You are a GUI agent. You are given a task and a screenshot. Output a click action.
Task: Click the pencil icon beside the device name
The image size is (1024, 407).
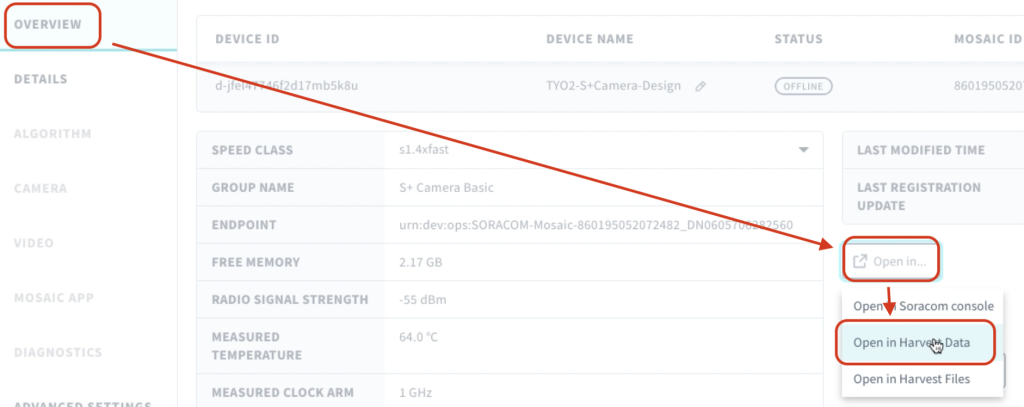[x=701, y=86]
